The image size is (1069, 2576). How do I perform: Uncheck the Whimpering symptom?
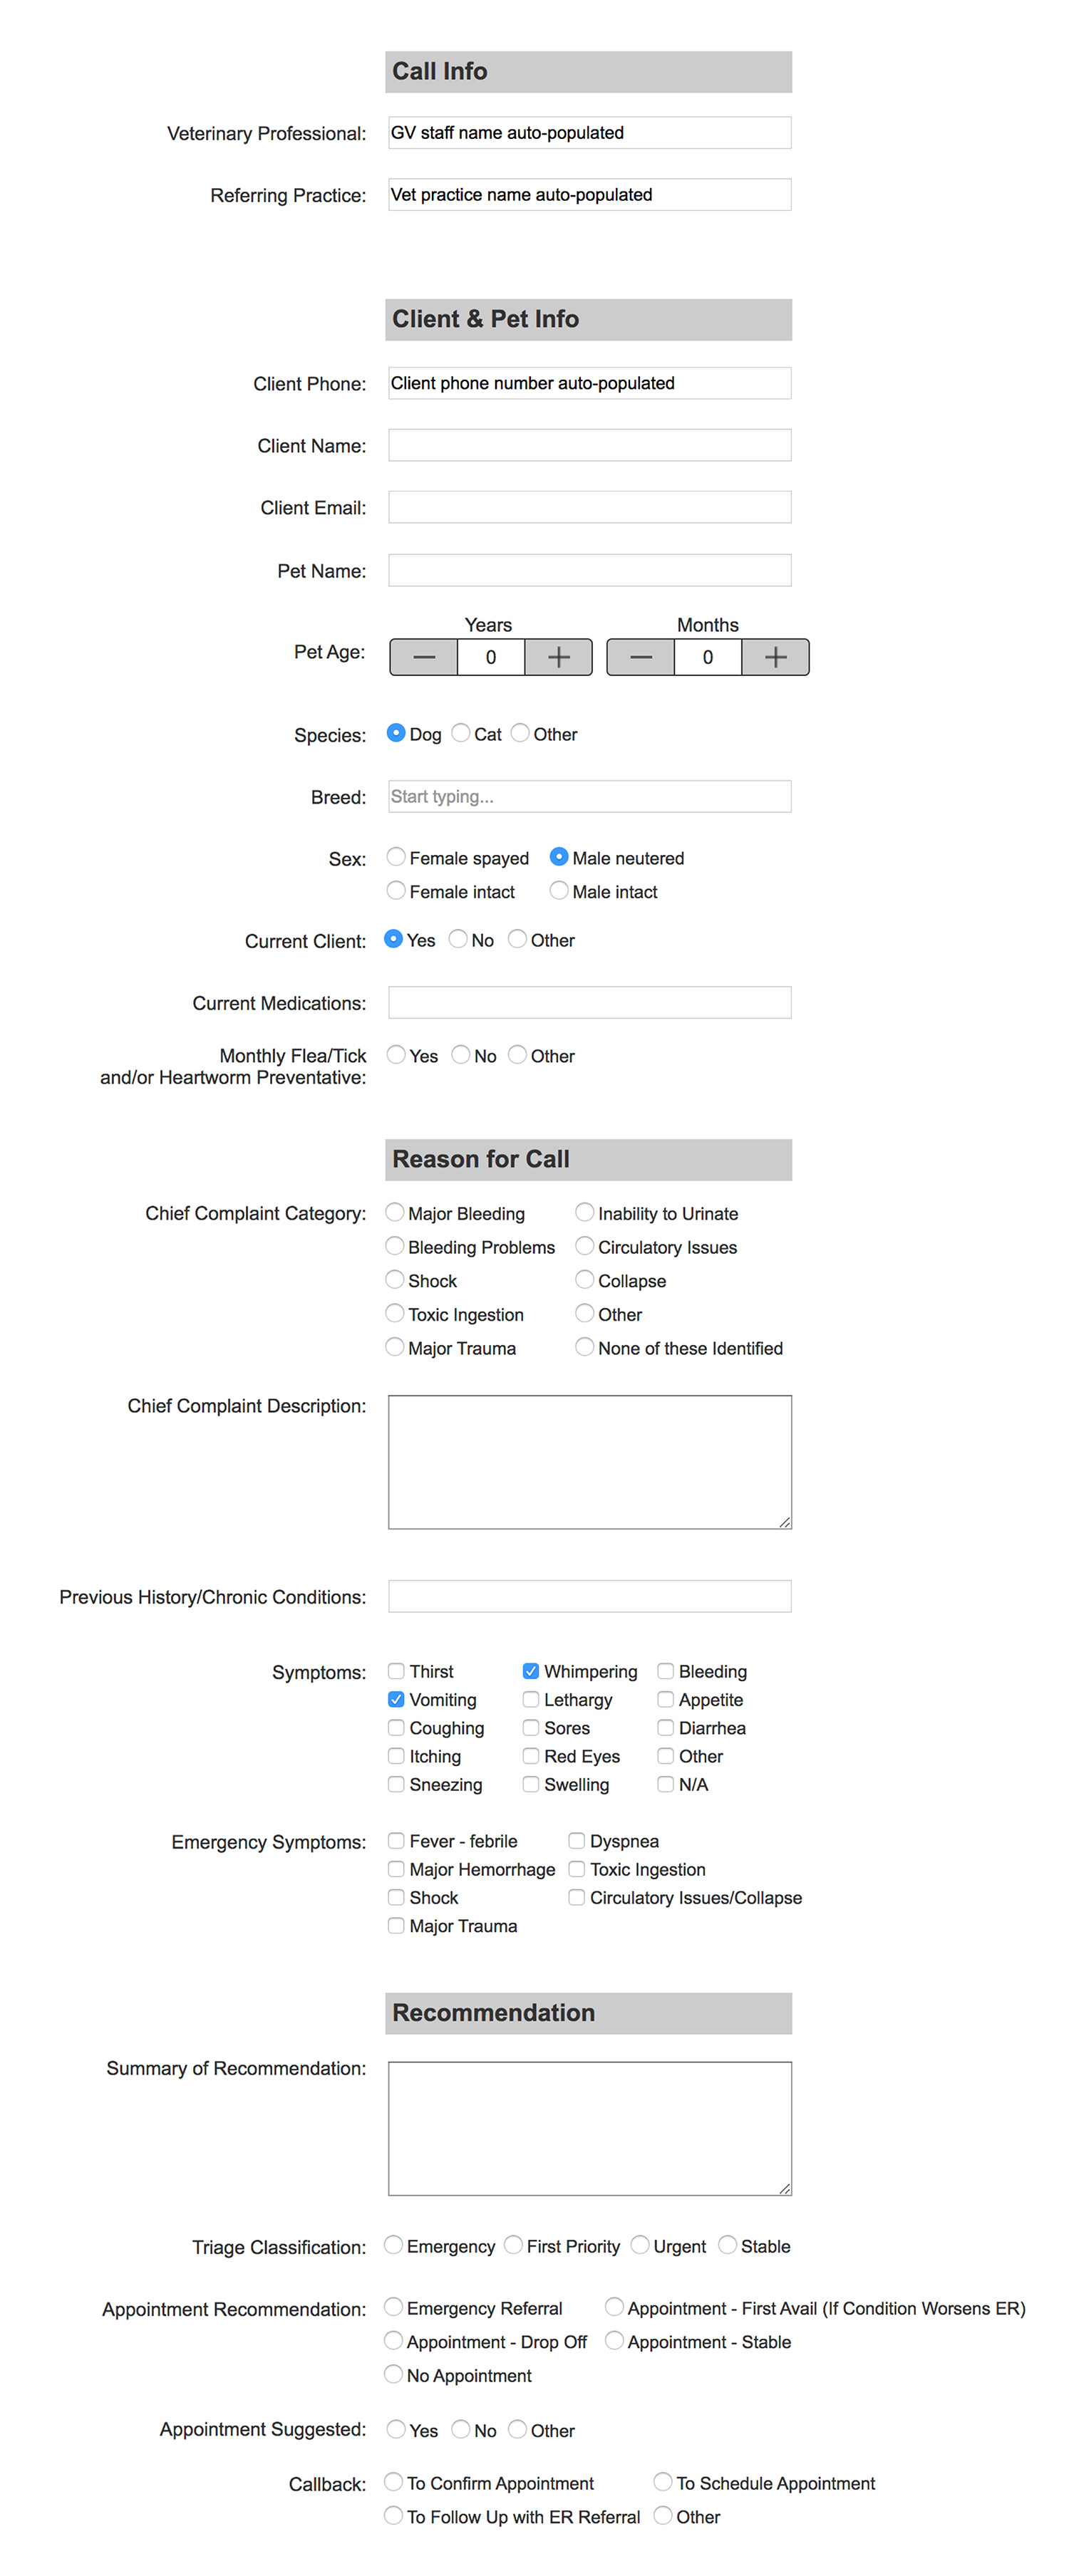pos(531,1671)
